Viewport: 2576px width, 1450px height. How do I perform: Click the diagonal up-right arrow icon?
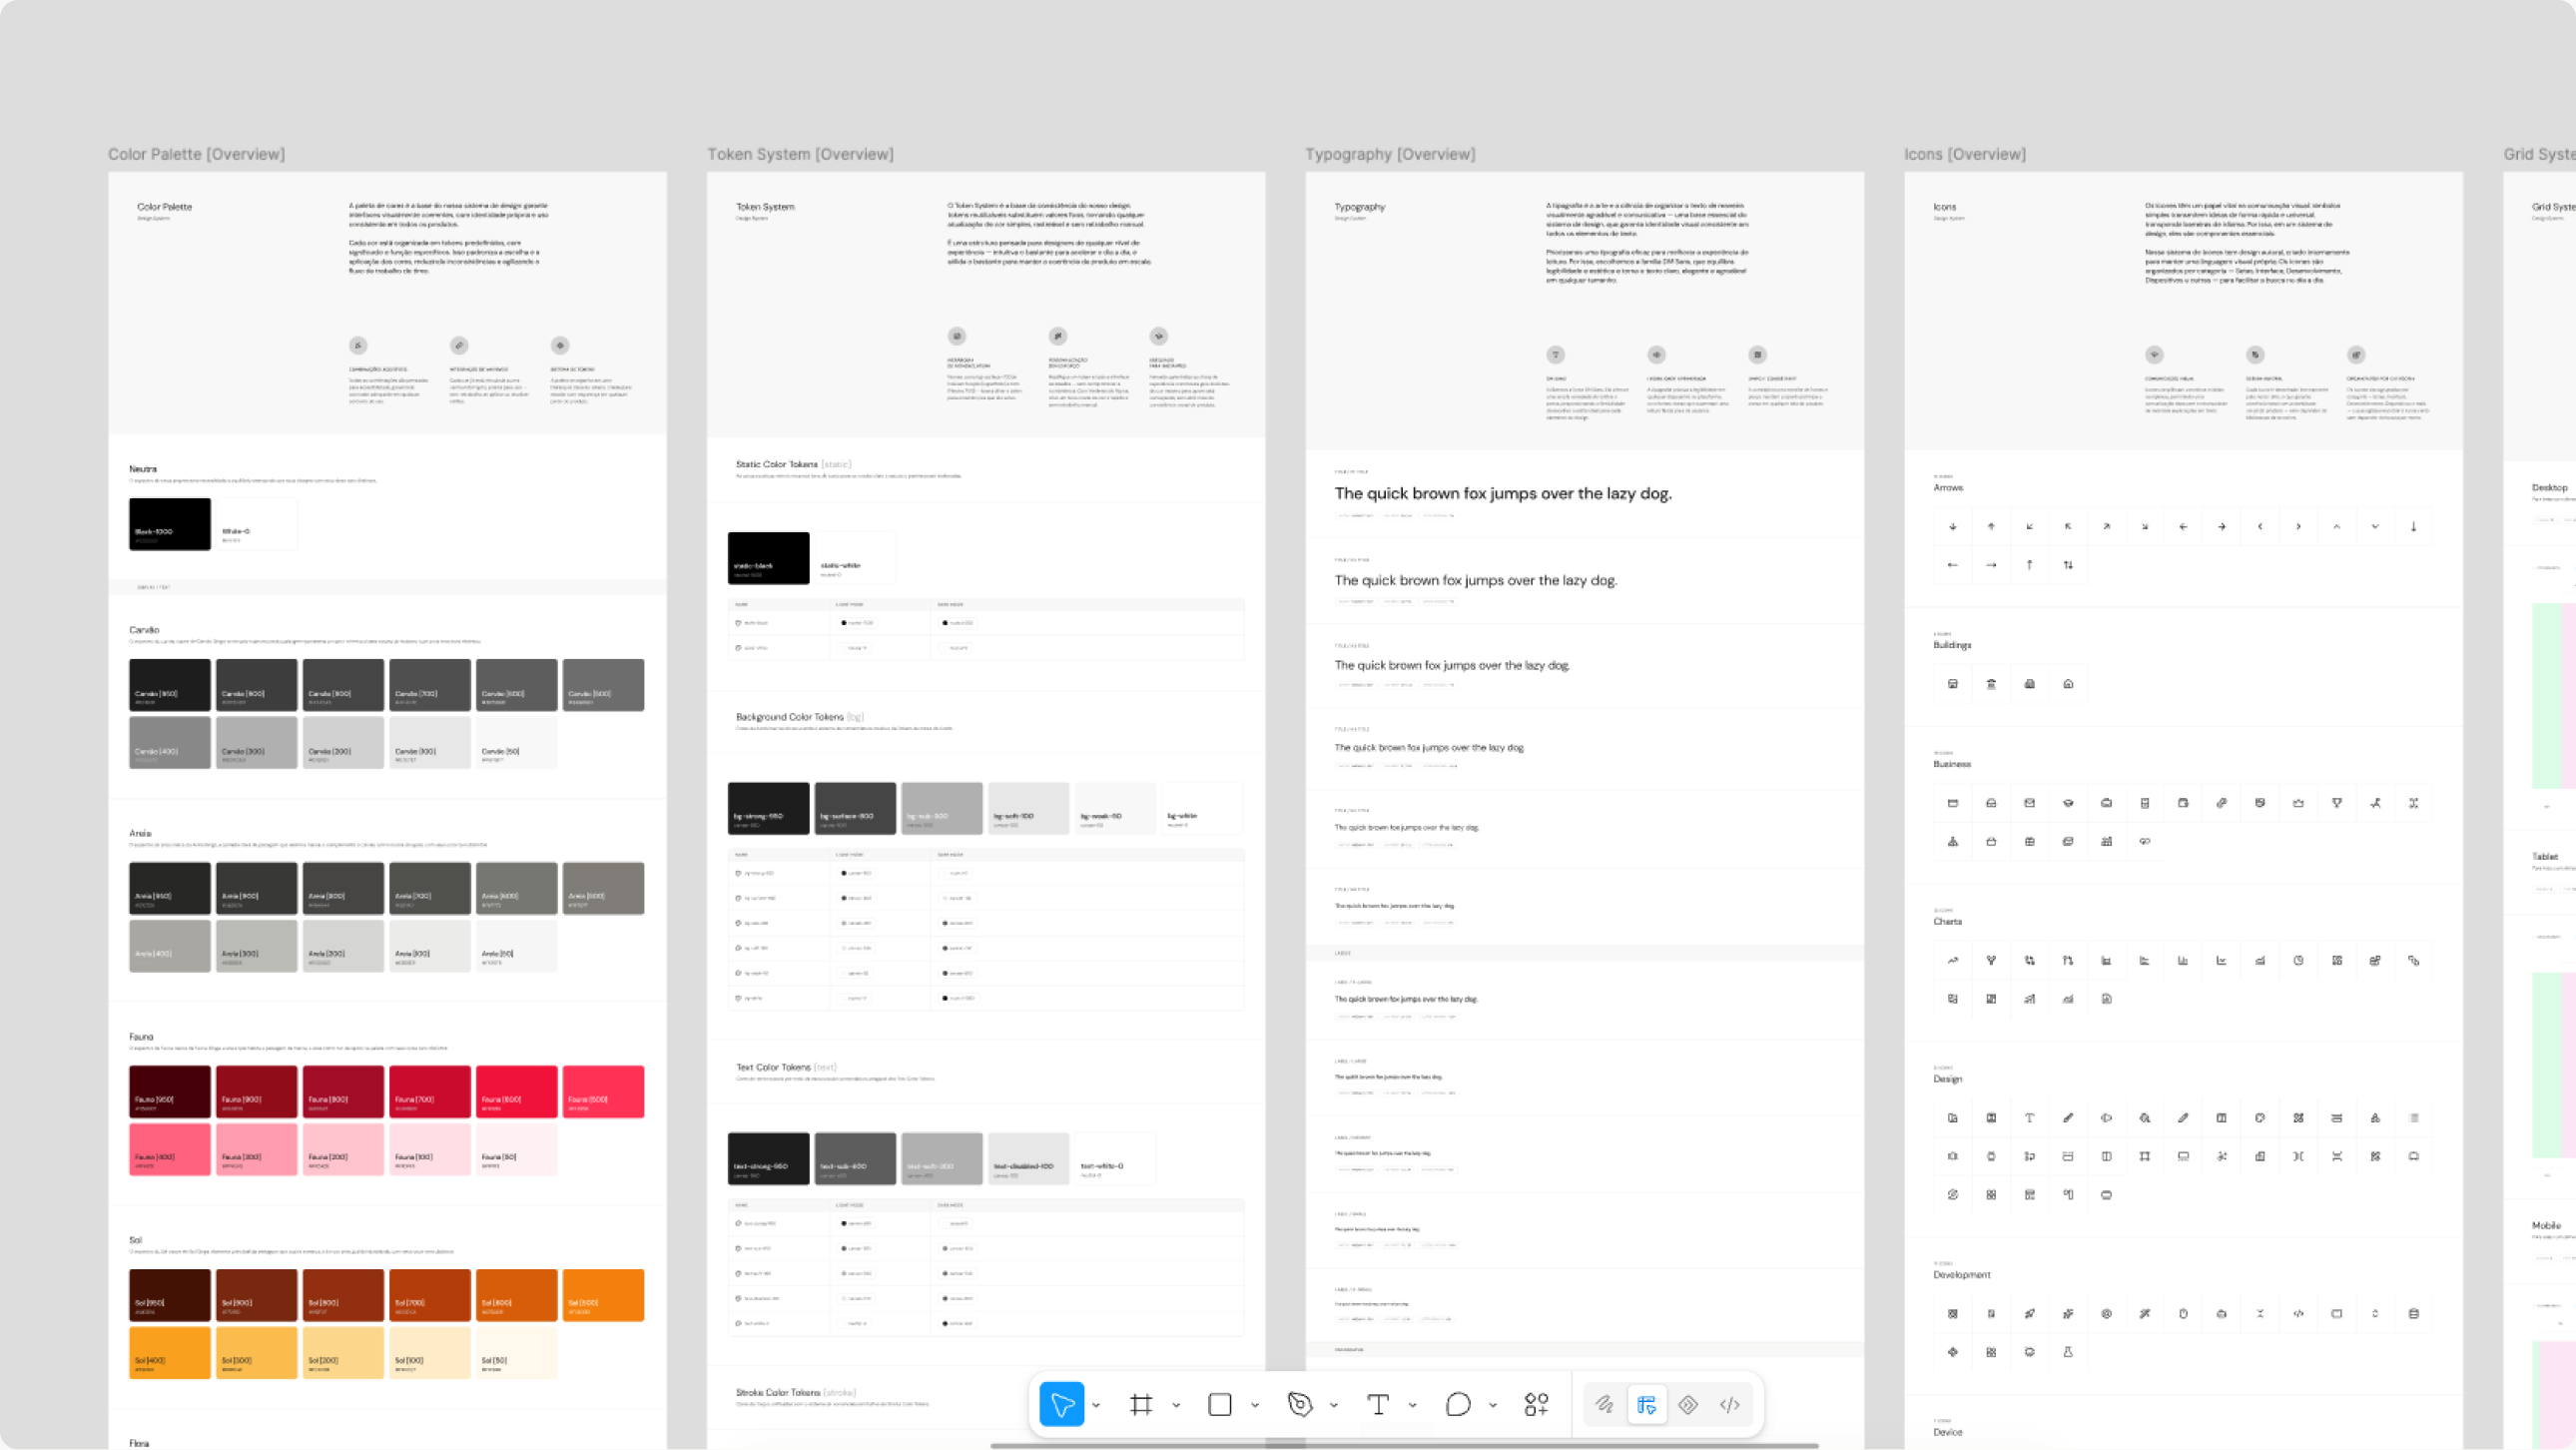click(2106, 526)
